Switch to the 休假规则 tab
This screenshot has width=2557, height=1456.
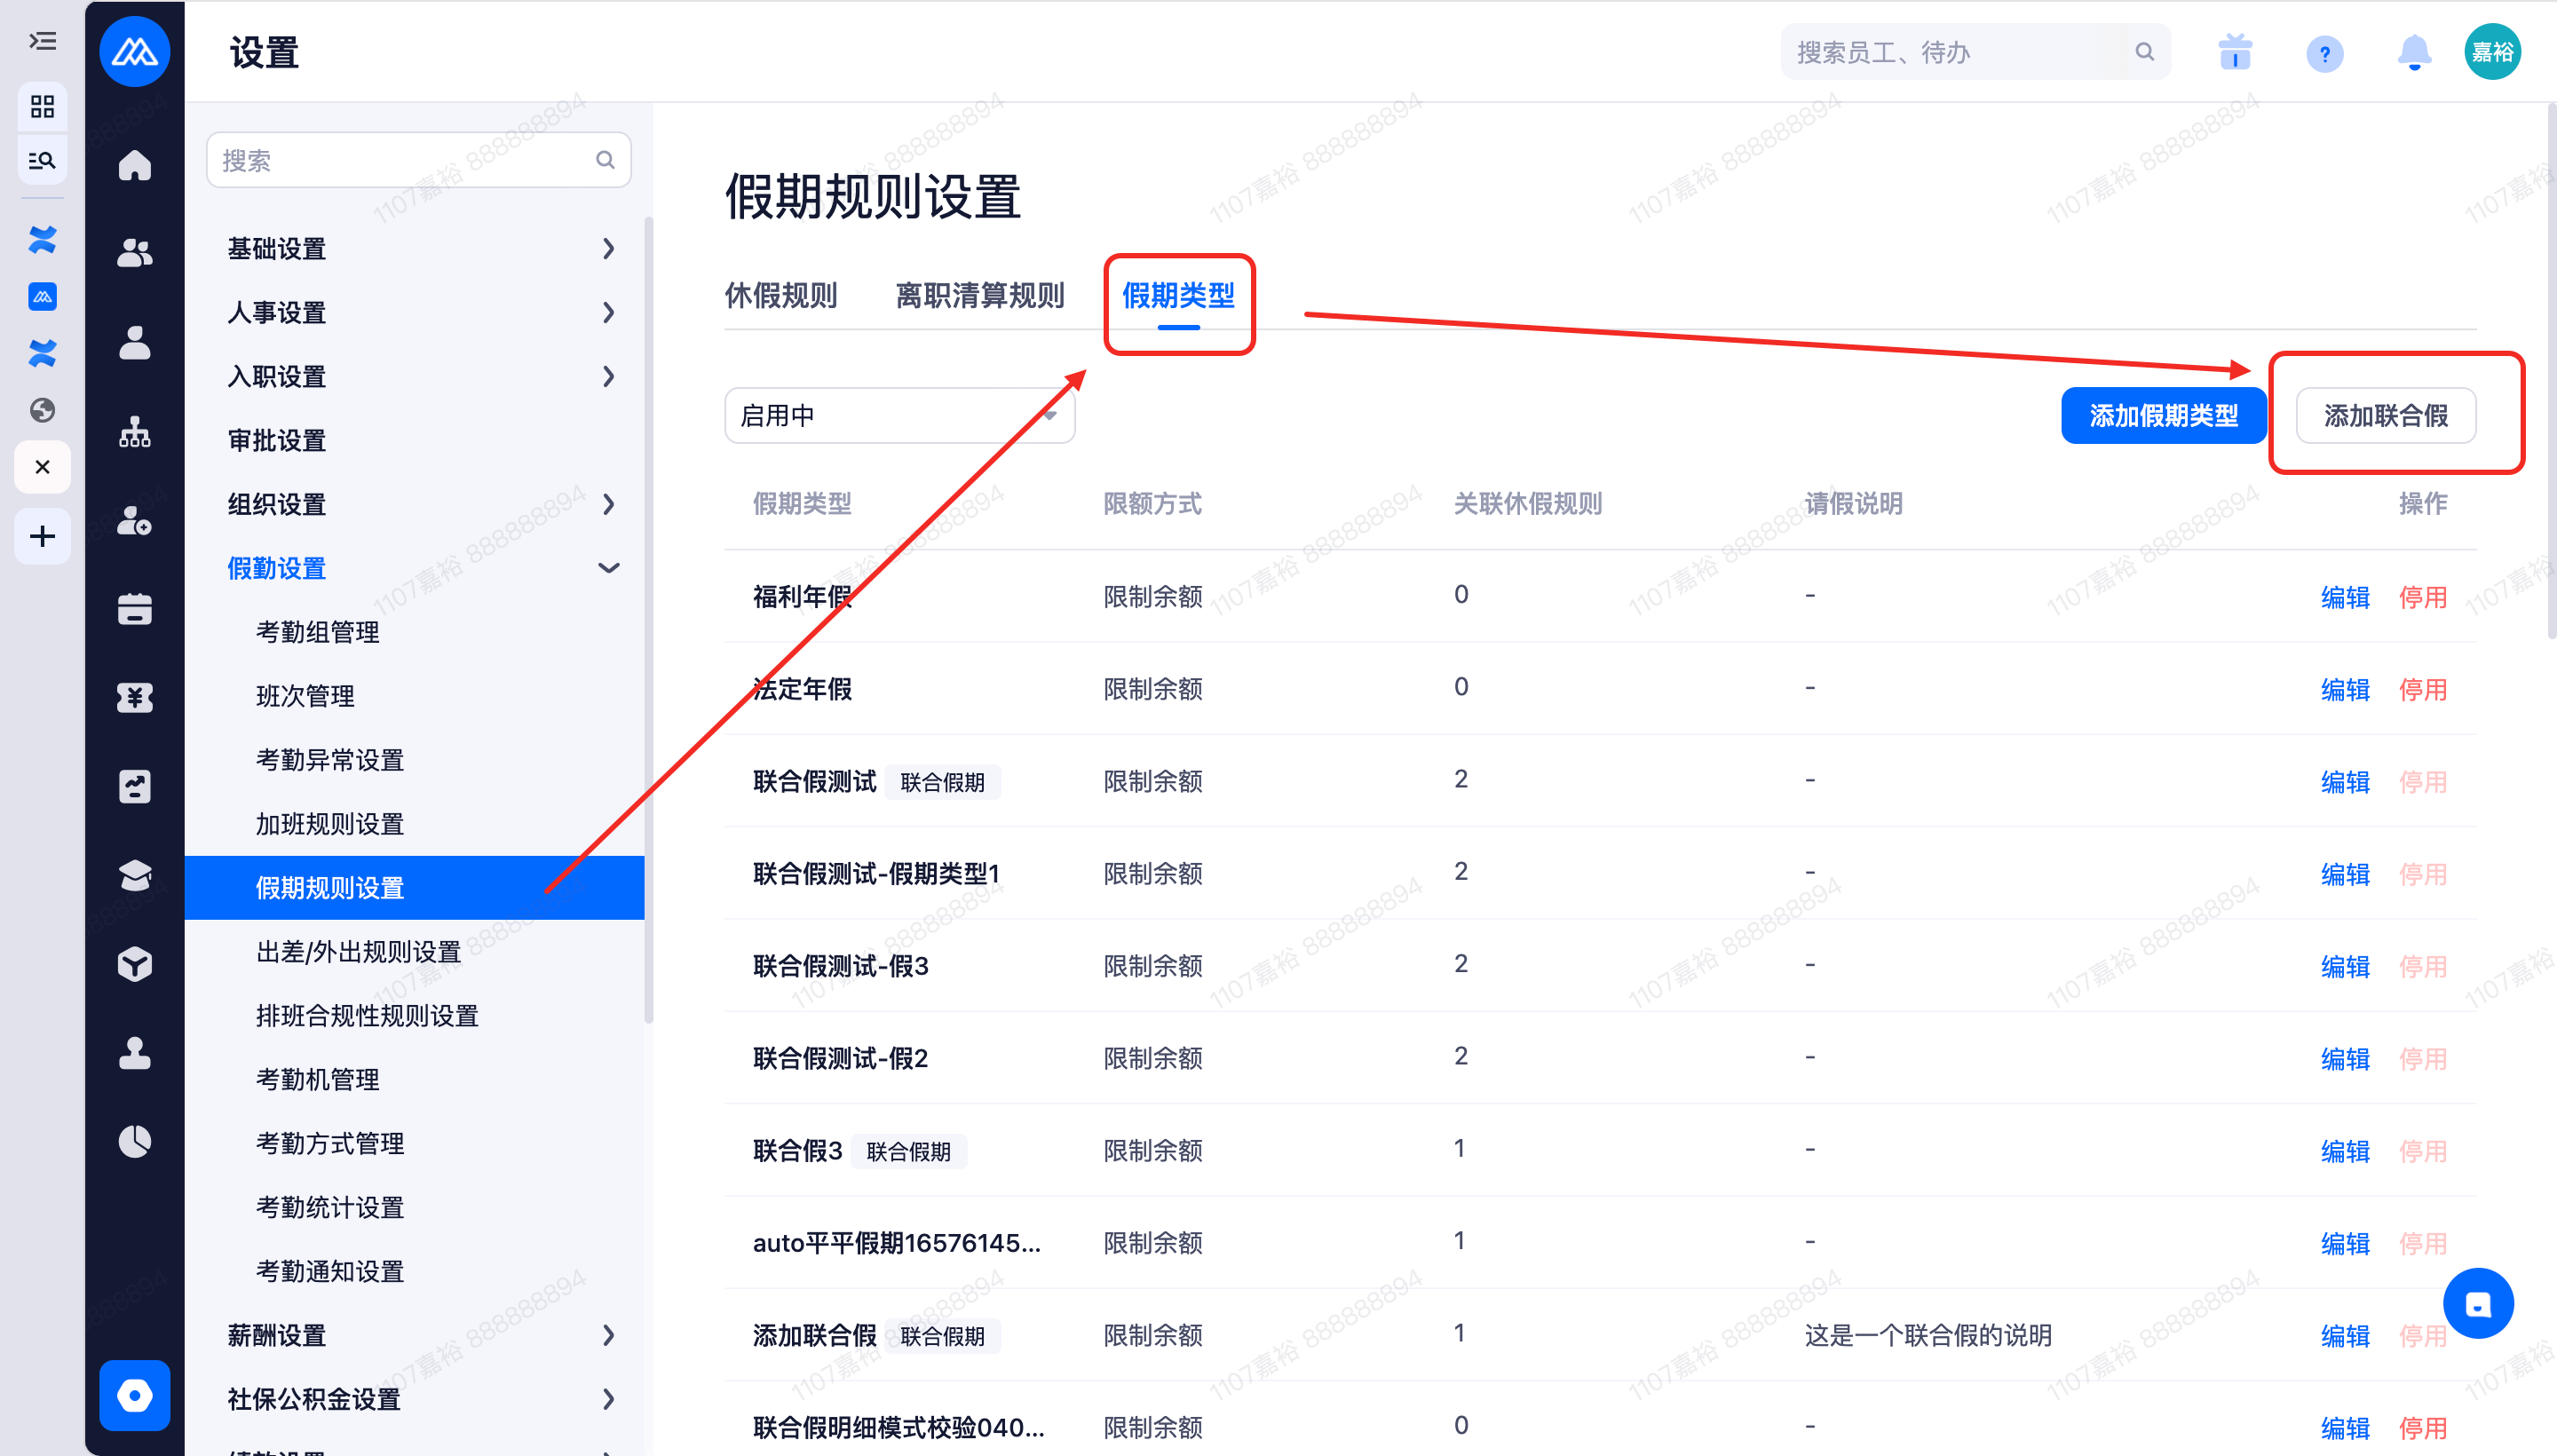780,296
